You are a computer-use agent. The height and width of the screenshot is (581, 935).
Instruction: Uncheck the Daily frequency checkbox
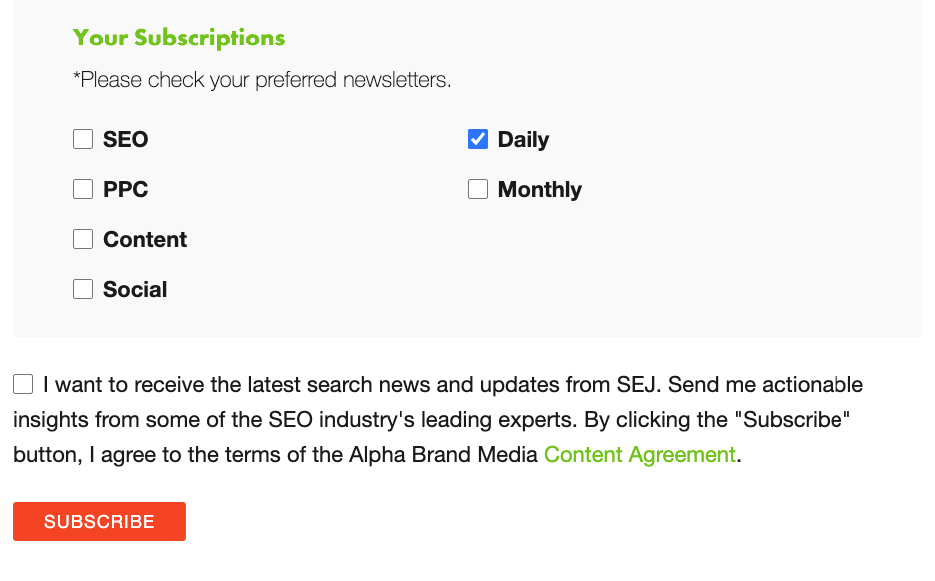(x=478, y=139)
